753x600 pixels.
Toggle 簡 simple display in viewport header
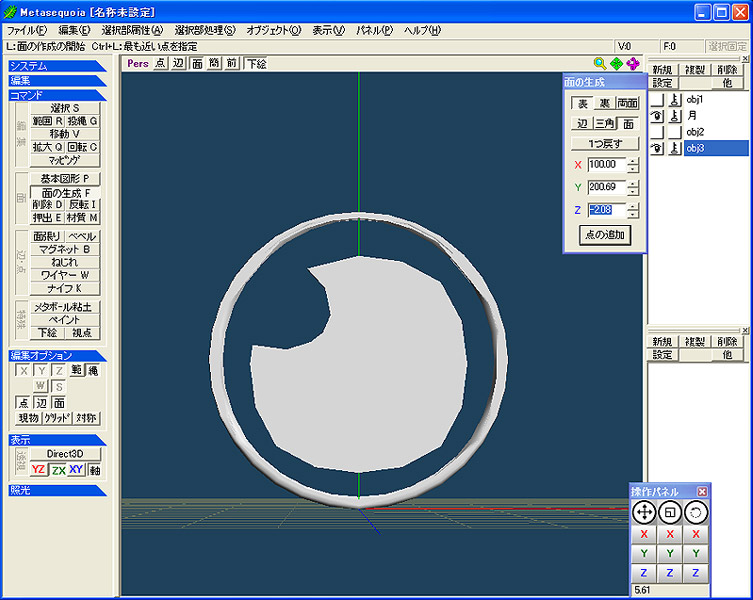pyautogui.click(x=214, y=63)
